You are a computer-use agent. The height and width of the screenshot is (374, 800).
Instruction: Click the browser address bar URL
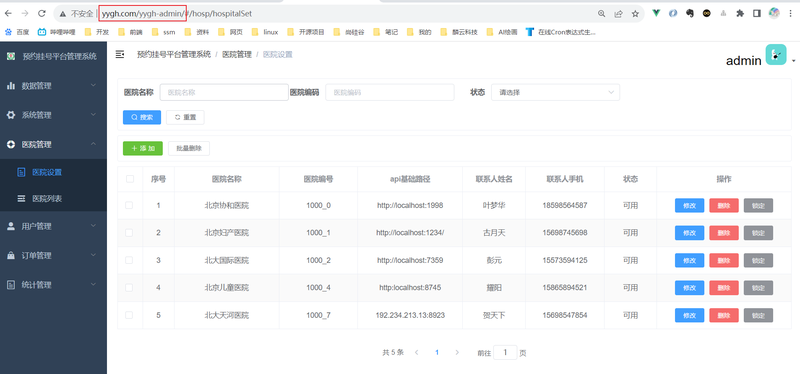177,14
